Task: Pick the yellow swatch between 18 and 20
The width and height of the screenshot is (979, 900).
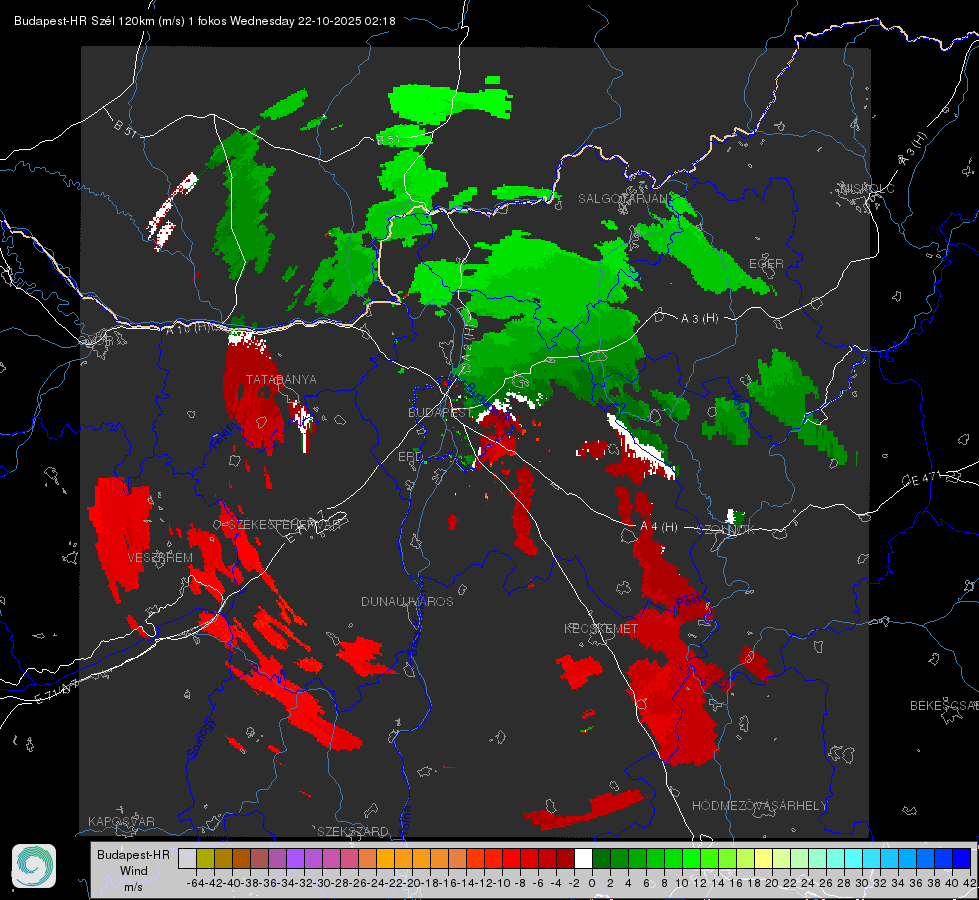Action: click(x=764, y=858)
